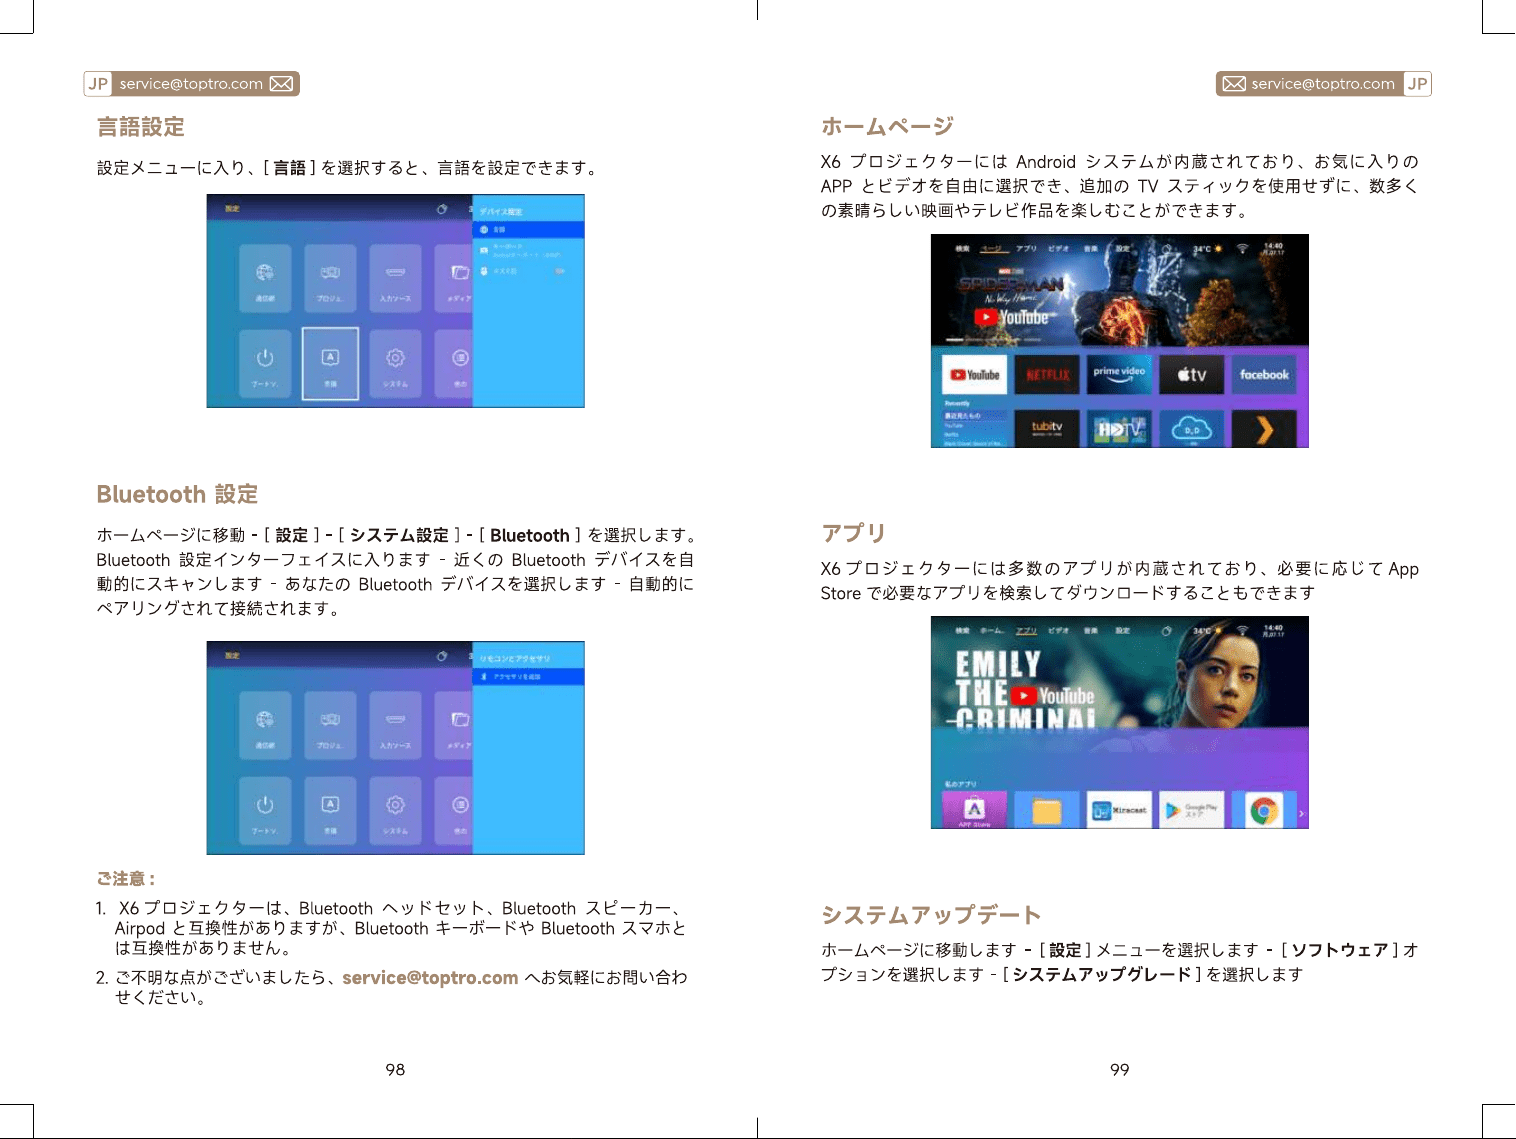Click the service@toptro.com badge on page 99
Viewport: 1516px width, 1139px height.
click(x=1324, y=84)
